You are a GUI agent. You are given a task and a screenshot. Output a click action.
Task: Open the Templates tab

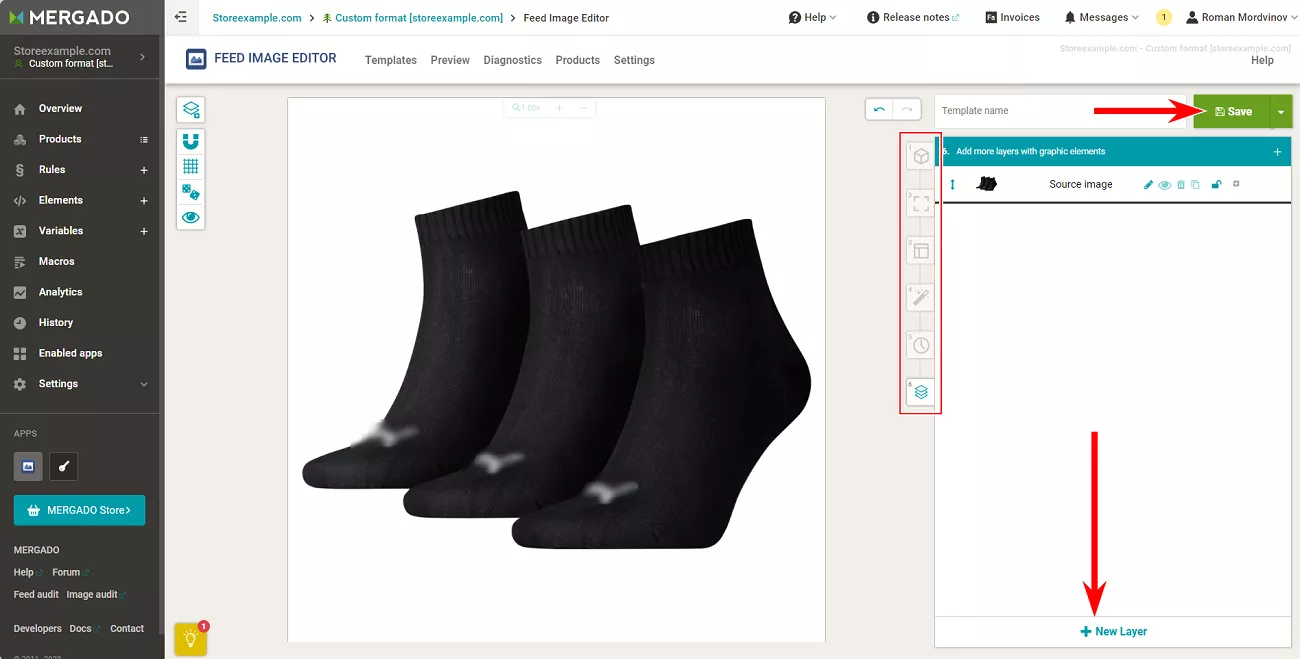point(391,60)
